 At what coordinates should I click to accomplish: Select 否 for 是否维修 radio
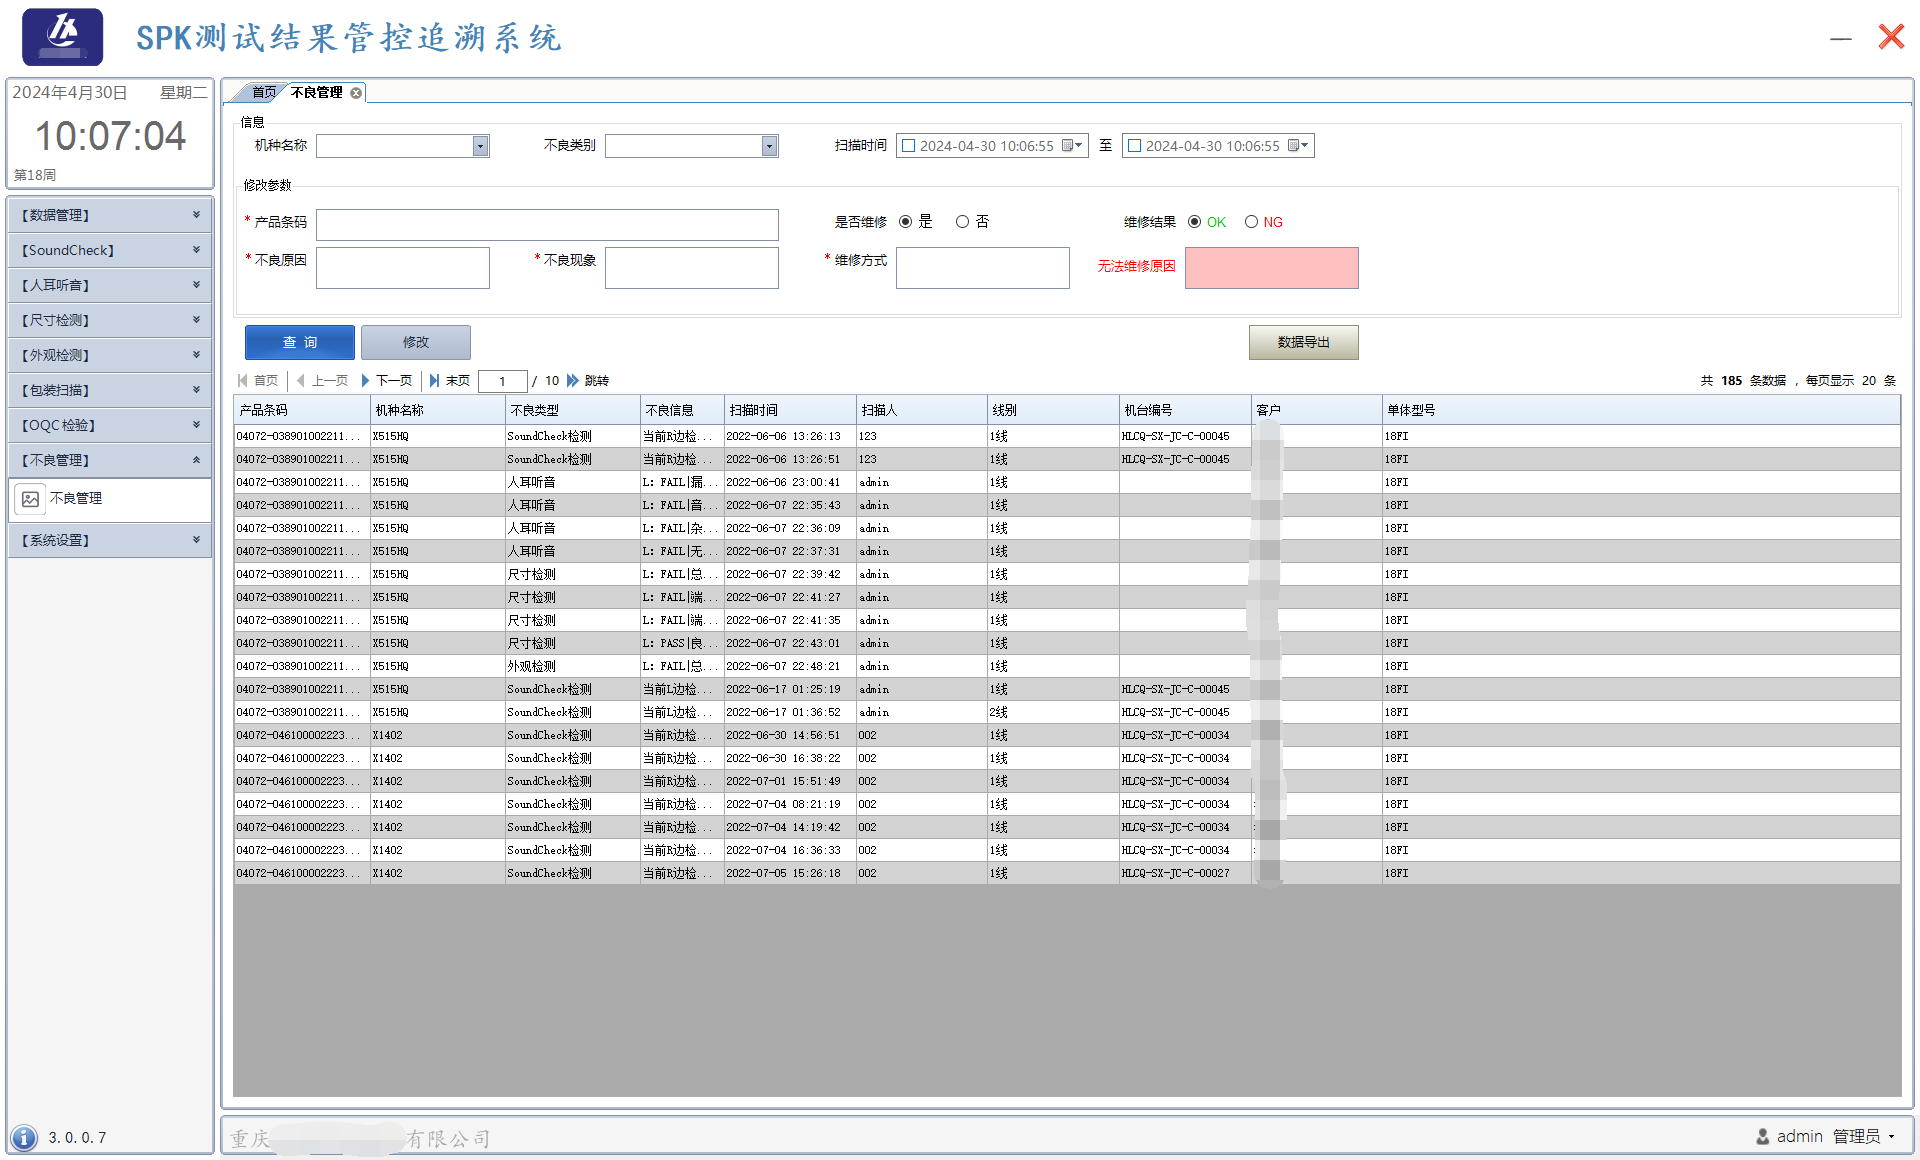click(962, 222)
